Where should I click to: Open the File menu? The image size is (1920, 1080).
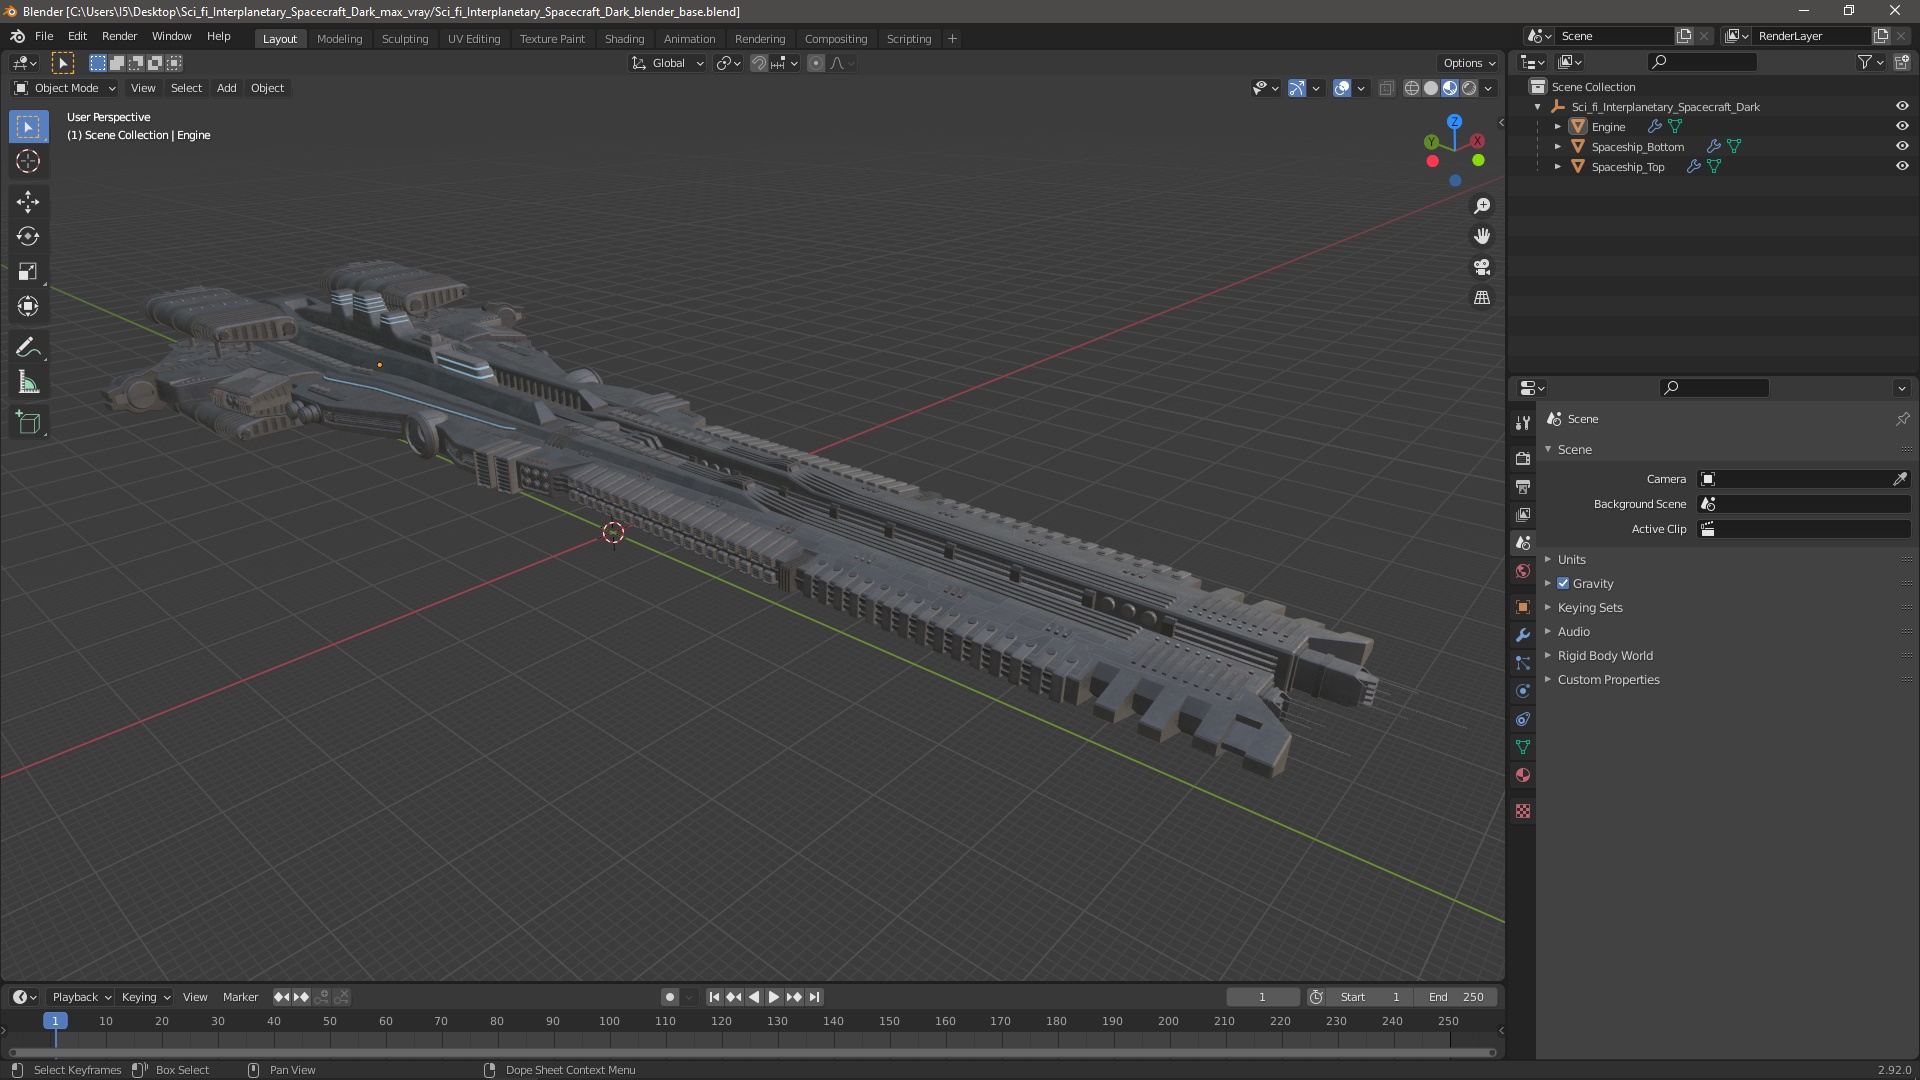click(x=44, y=36)
